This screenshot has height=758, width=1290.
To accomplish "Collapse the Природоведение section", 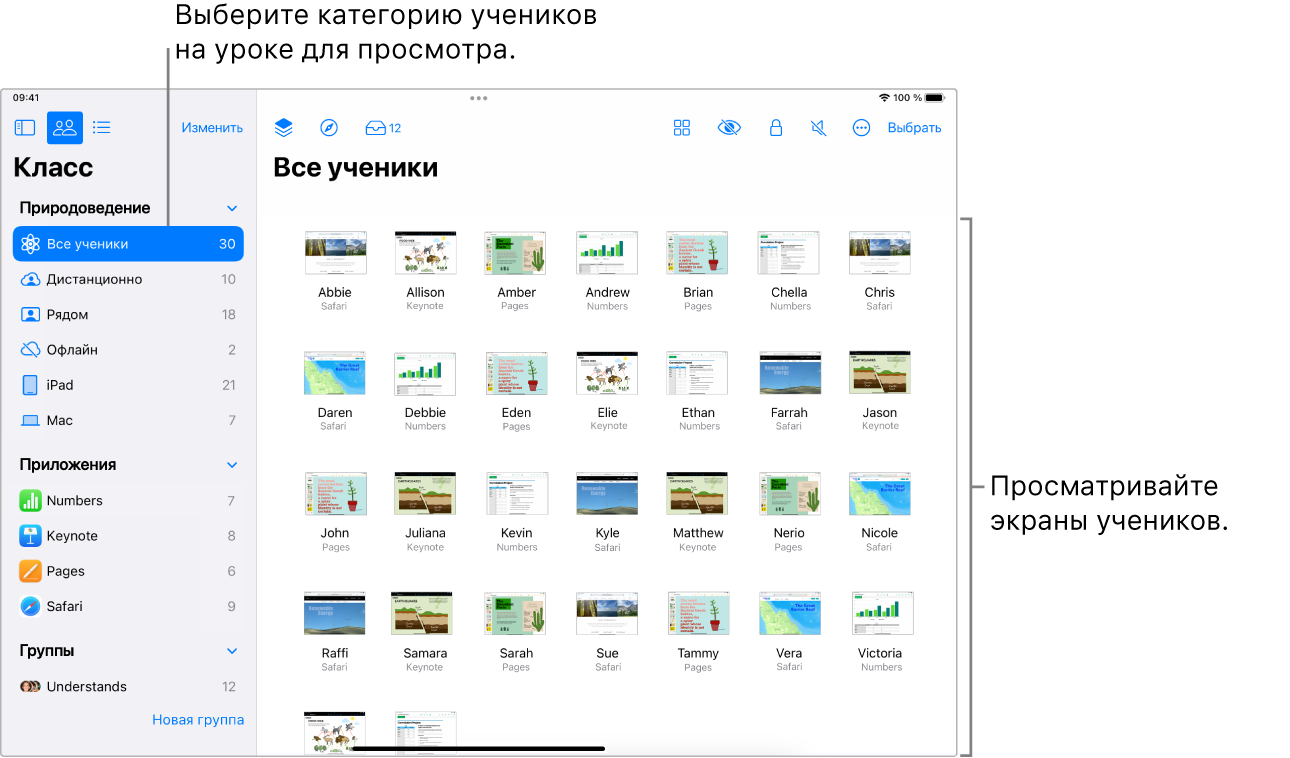I will tap(232, 208).
